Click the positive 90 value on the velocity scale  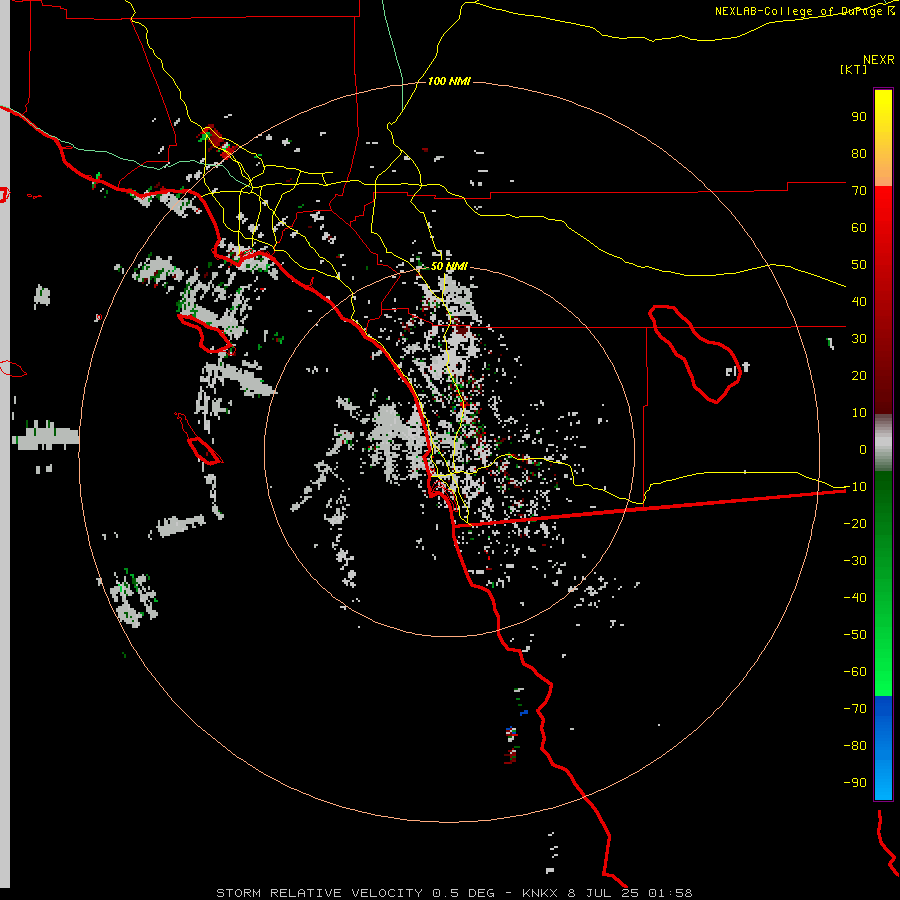(859, 117)
